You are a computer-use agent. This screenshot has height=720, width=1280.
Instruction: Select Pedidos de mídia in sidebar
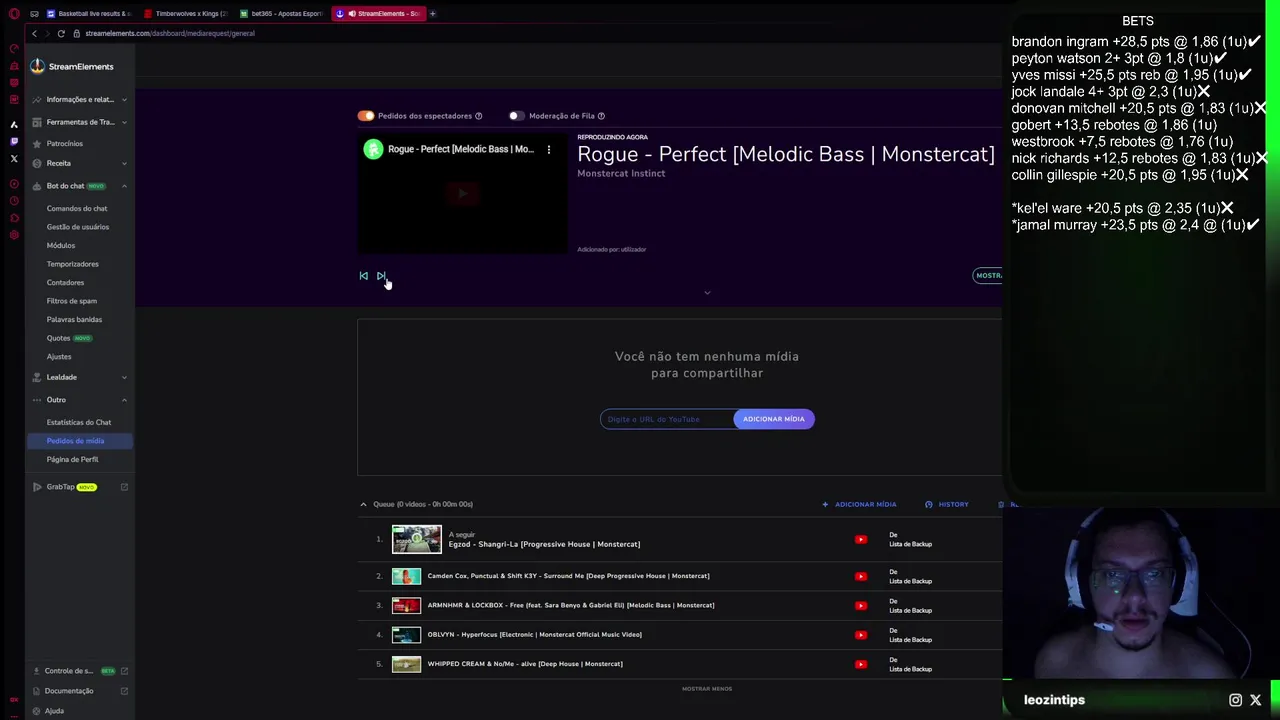click(x=79, y=441)
